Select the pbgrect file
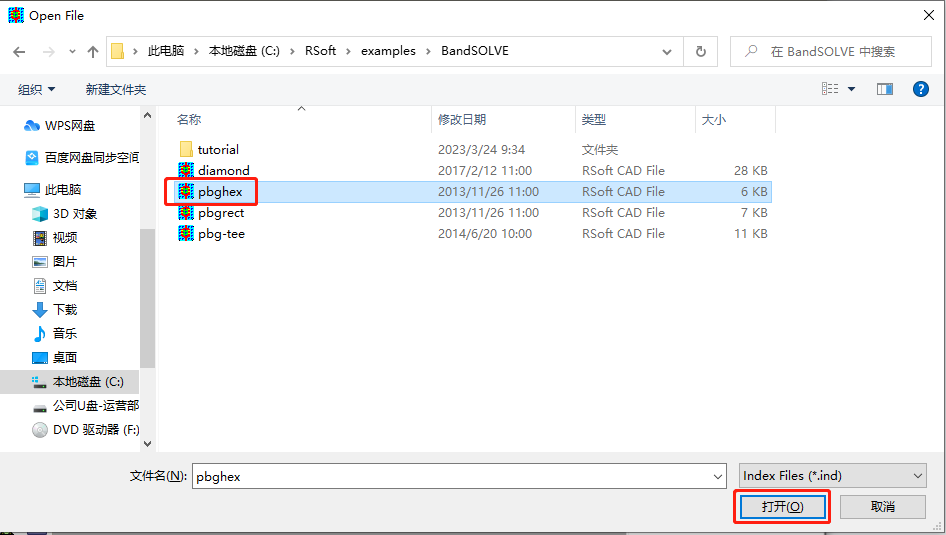946x535 pixels. coord(220,213)
